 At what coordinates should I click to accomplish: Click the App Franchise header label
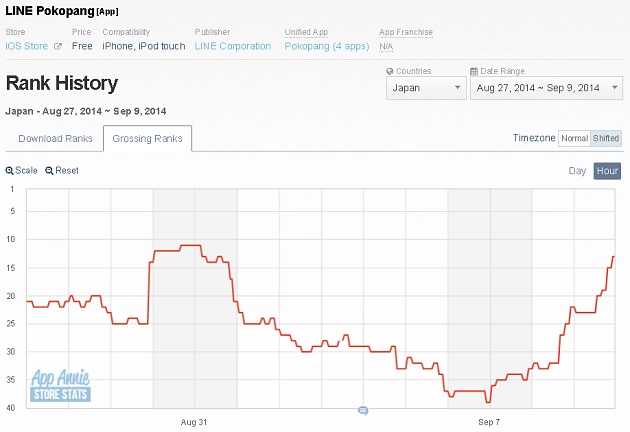tap(406, 32)
